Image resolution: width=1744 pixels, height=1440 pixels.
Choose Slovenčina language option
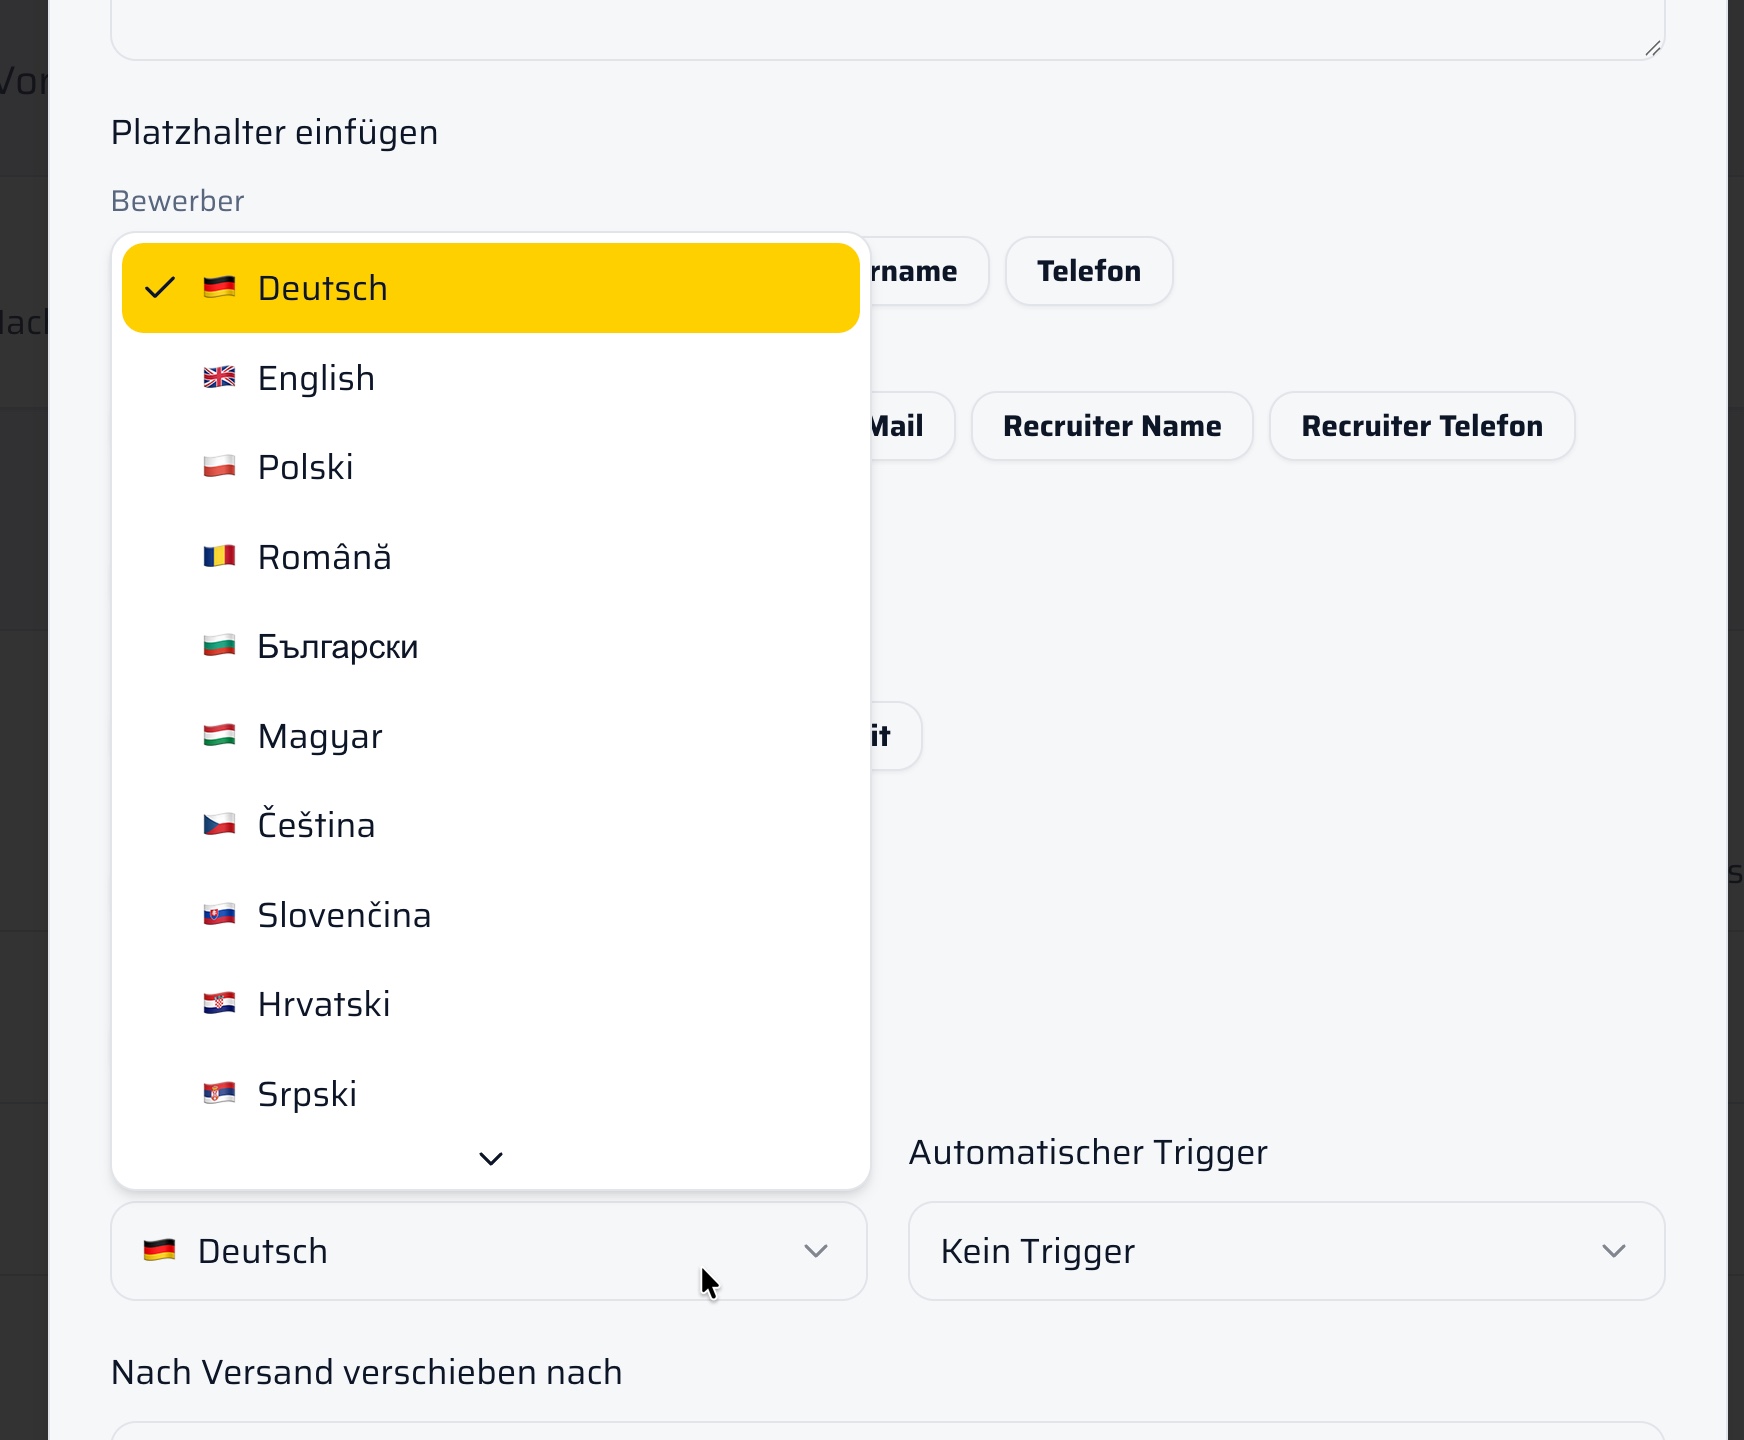pos(490,915)
